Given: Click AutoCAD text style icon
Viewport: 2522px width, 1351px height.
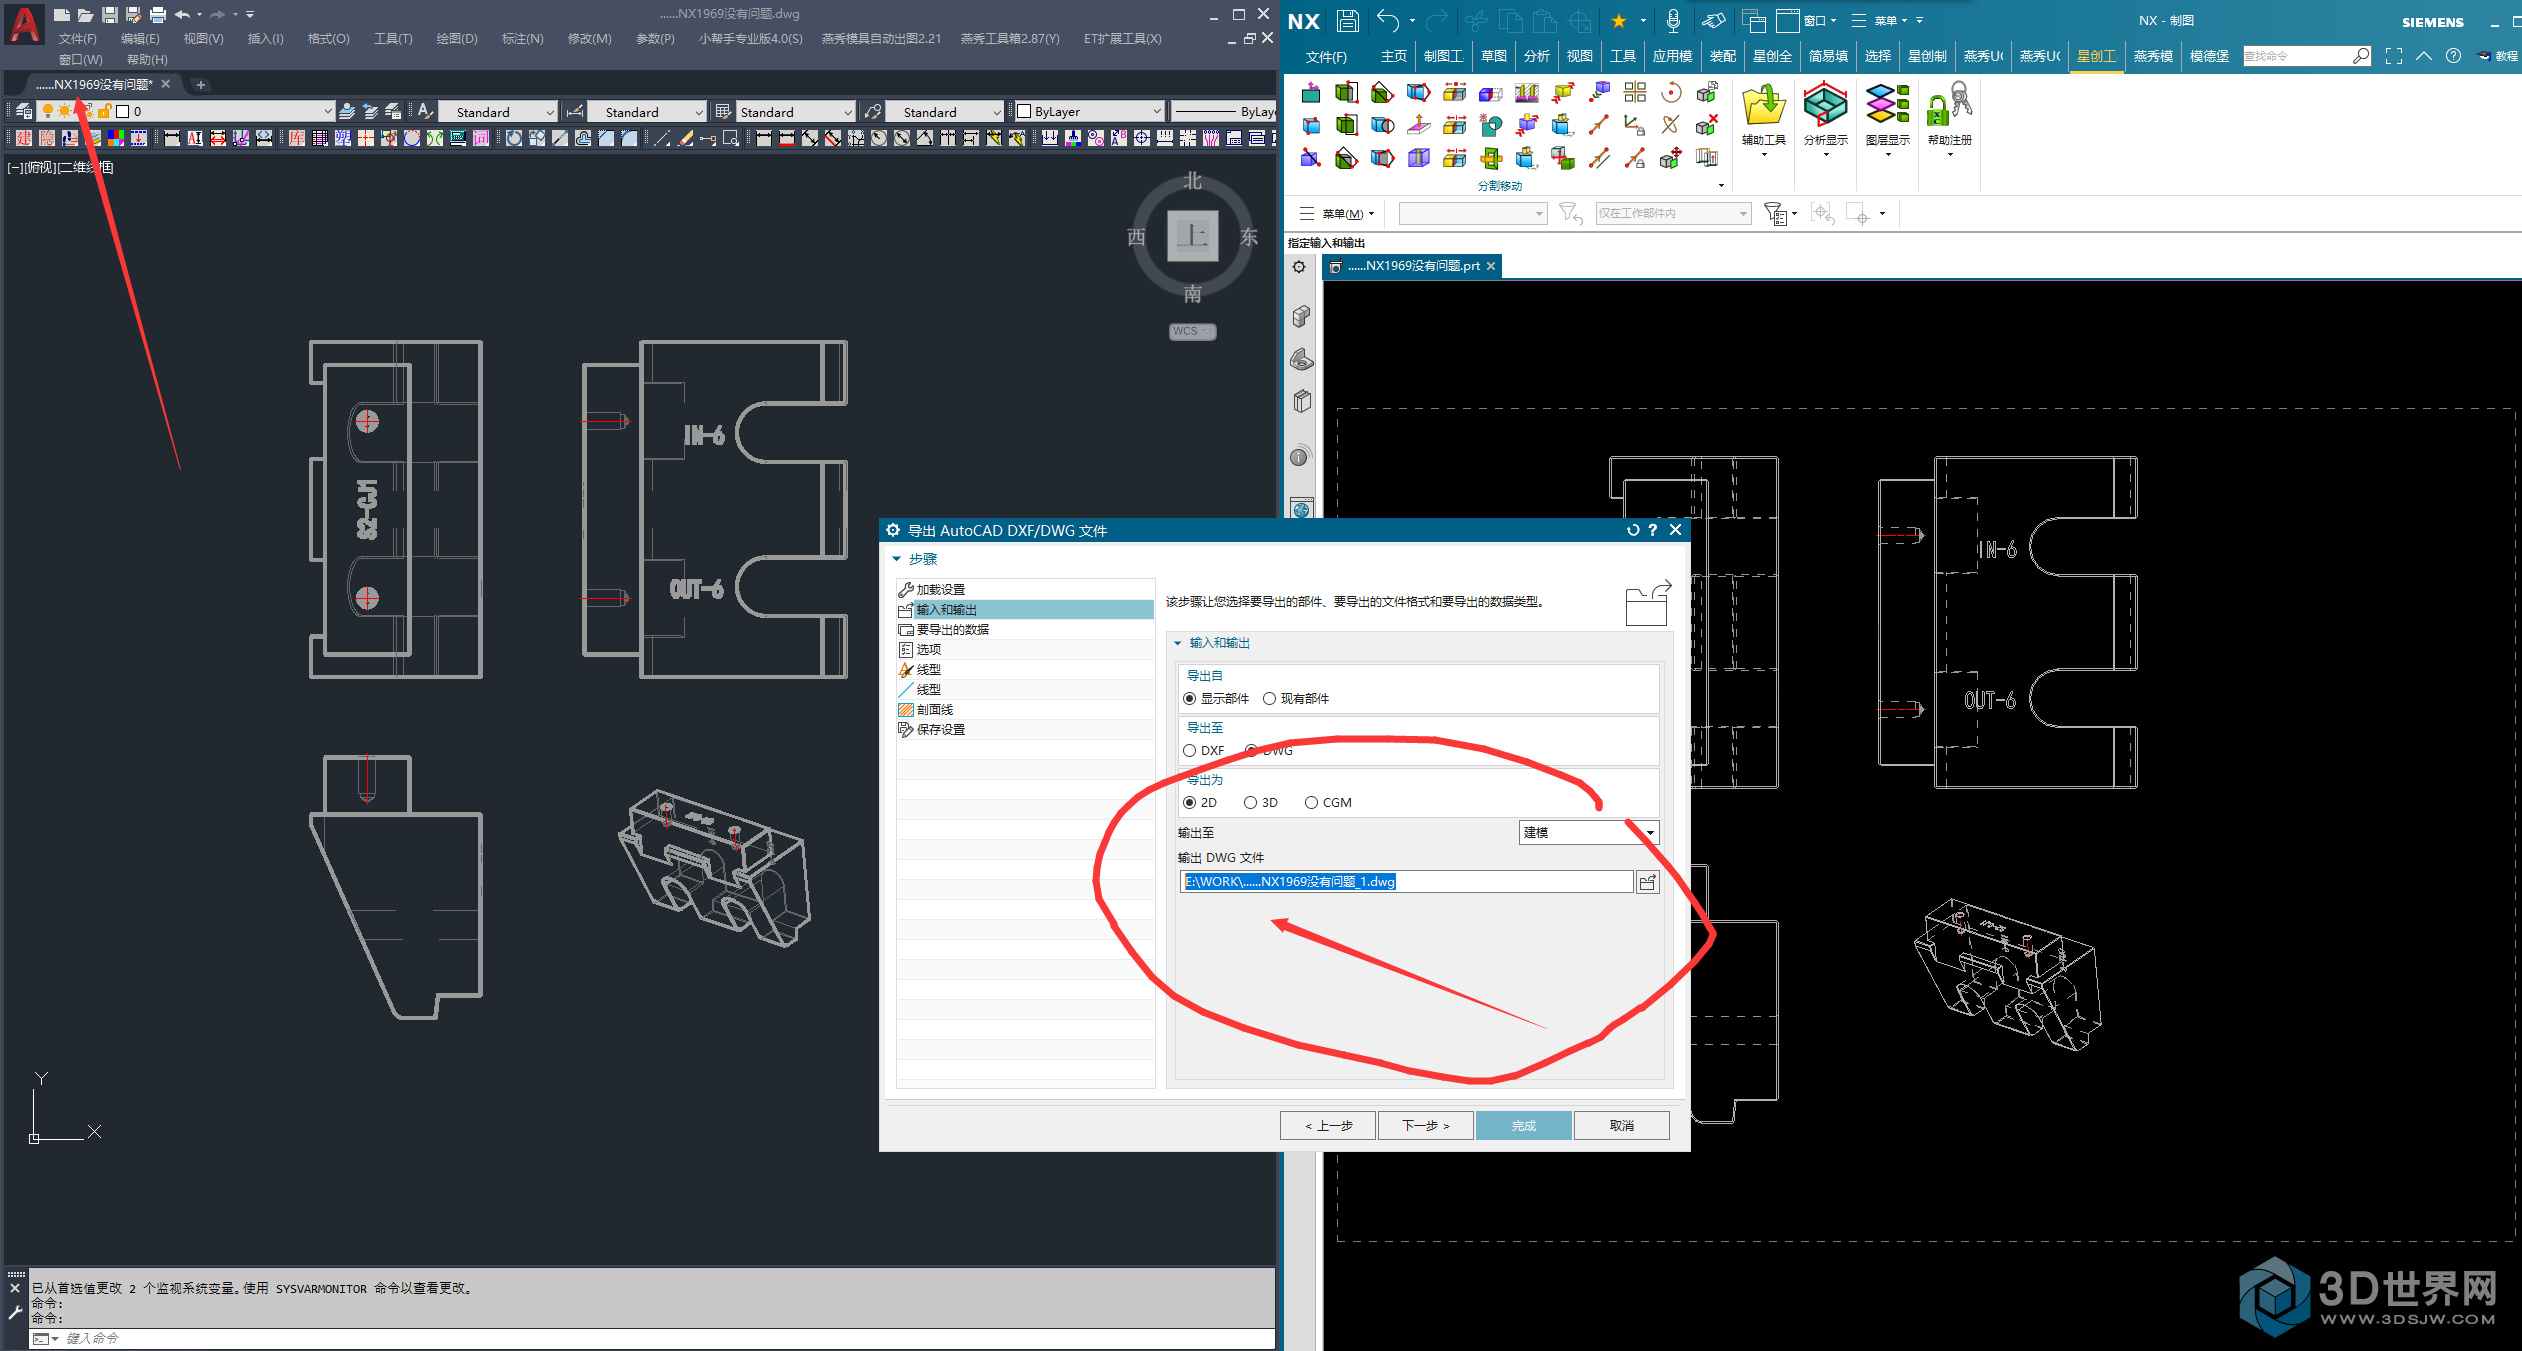Looking at the screenshot, I should (x=425, y=111).
